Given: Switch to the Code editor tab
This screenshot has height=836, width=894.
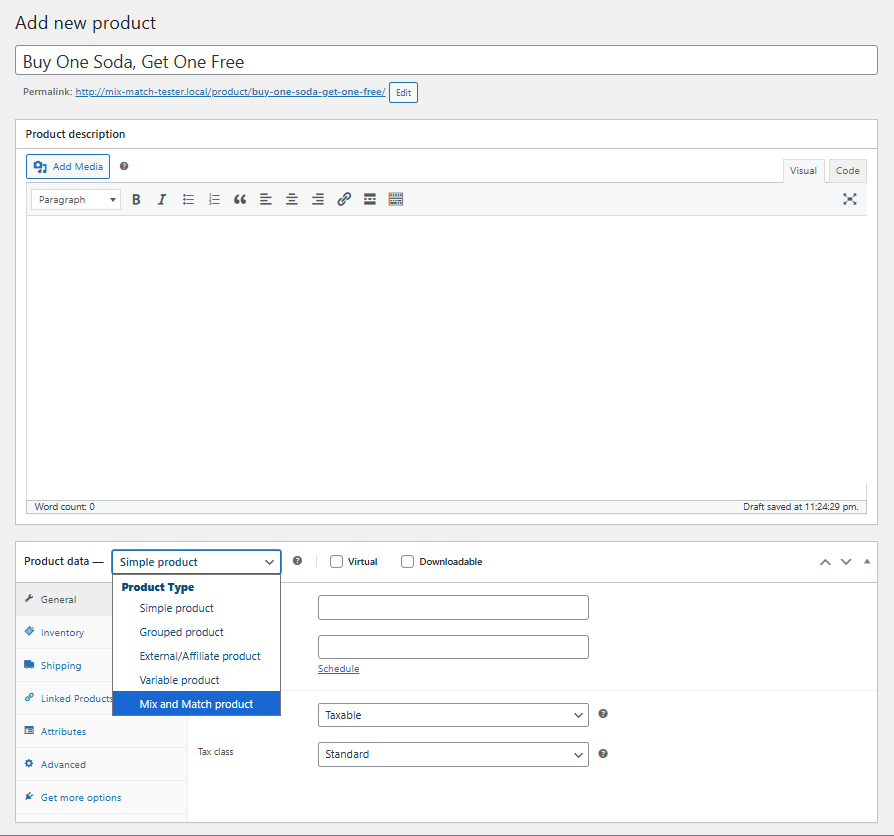Looking at the screenshot, I should coord(847,171).
